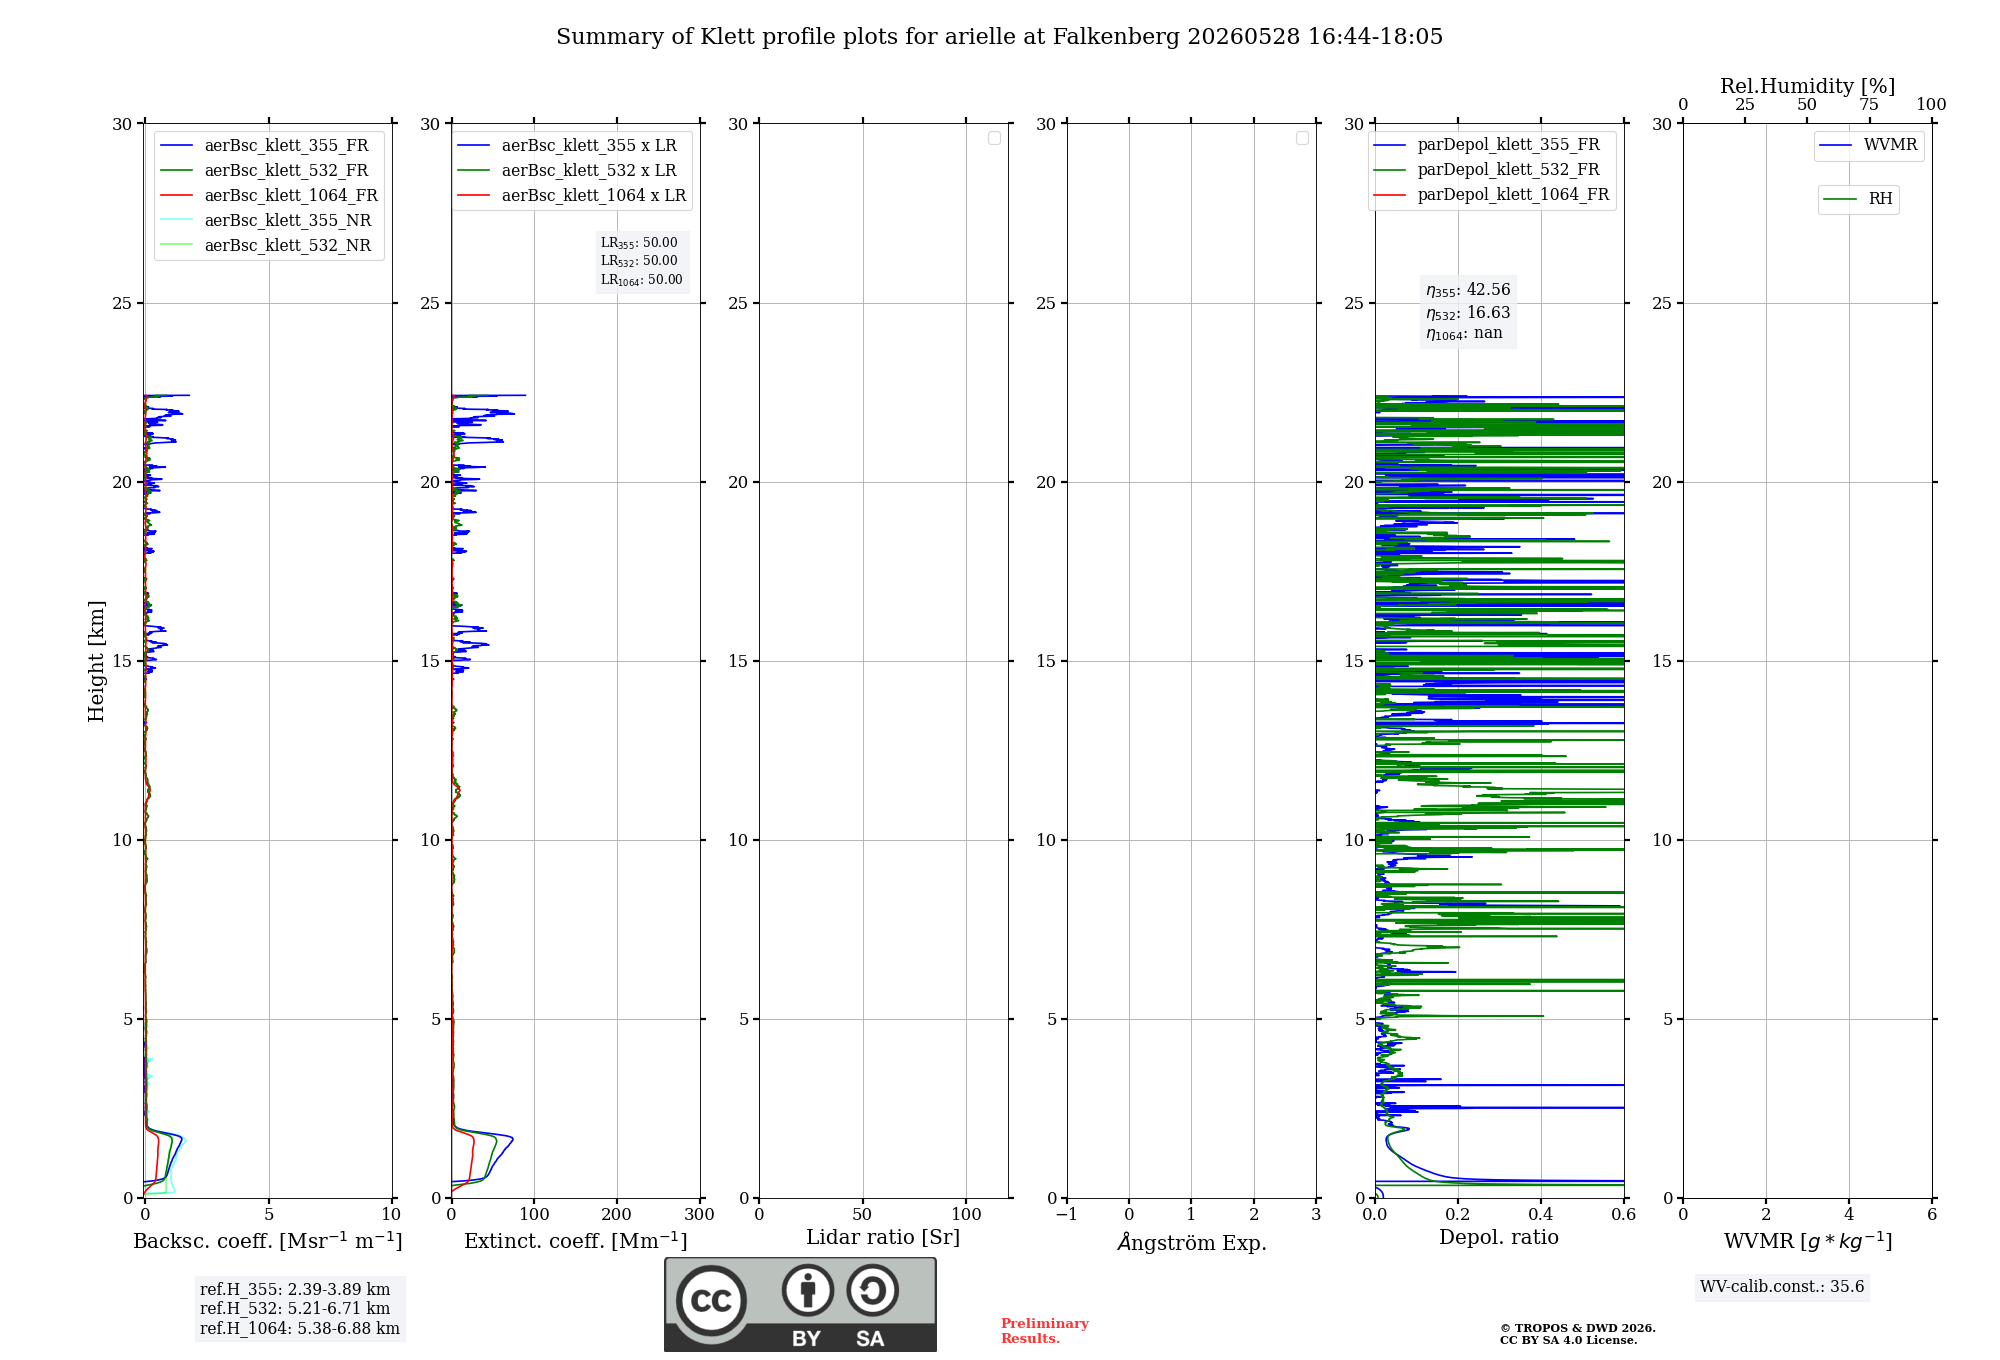2000x1360 pixels.
Task: Click the LR1064: 50.00 annotation
Action: tap(642, 280)
